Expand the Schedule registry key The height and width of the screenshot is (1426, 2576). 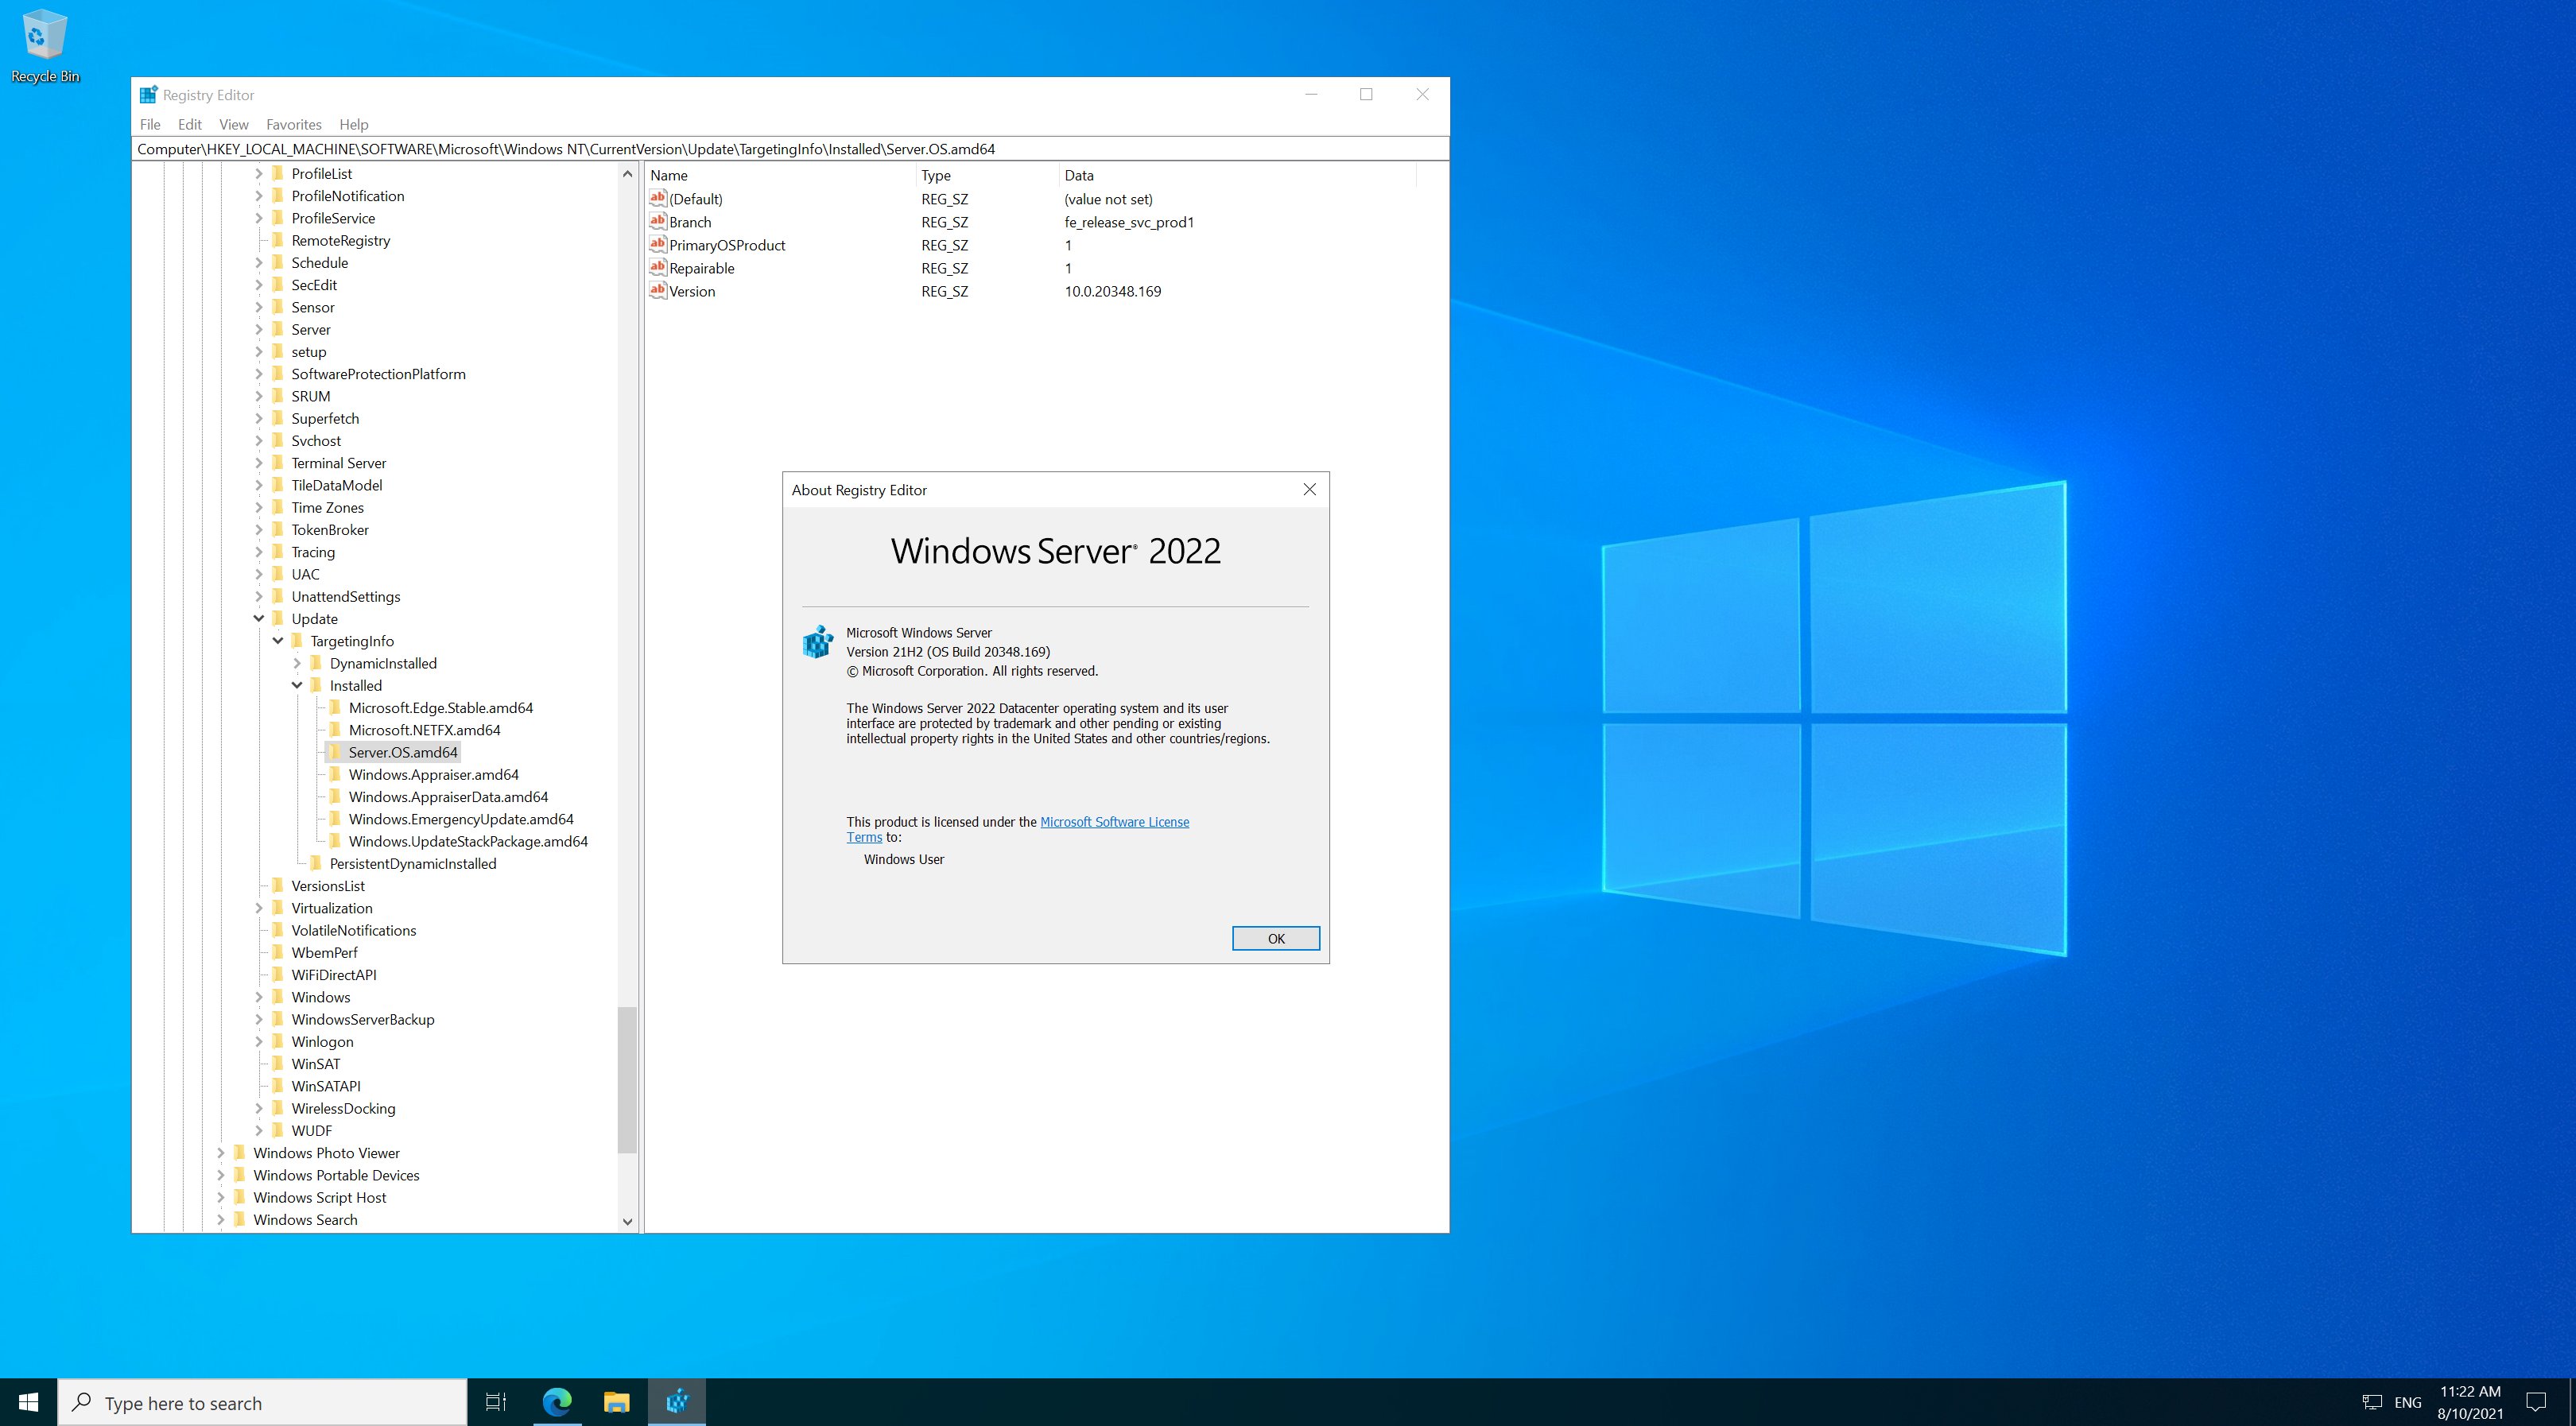tap(259, 262)
